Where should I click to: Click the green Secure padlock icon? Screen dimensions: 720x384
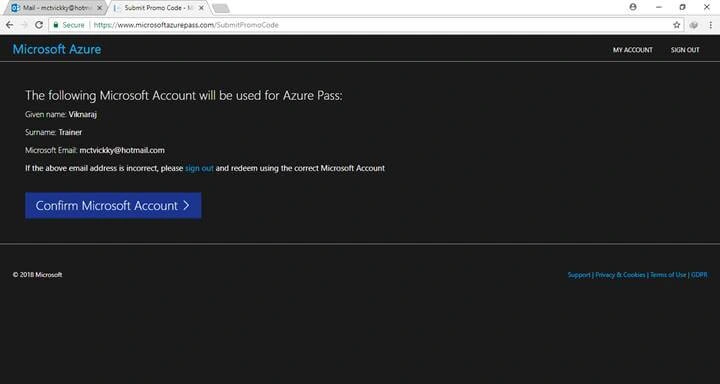click(56, 25)
